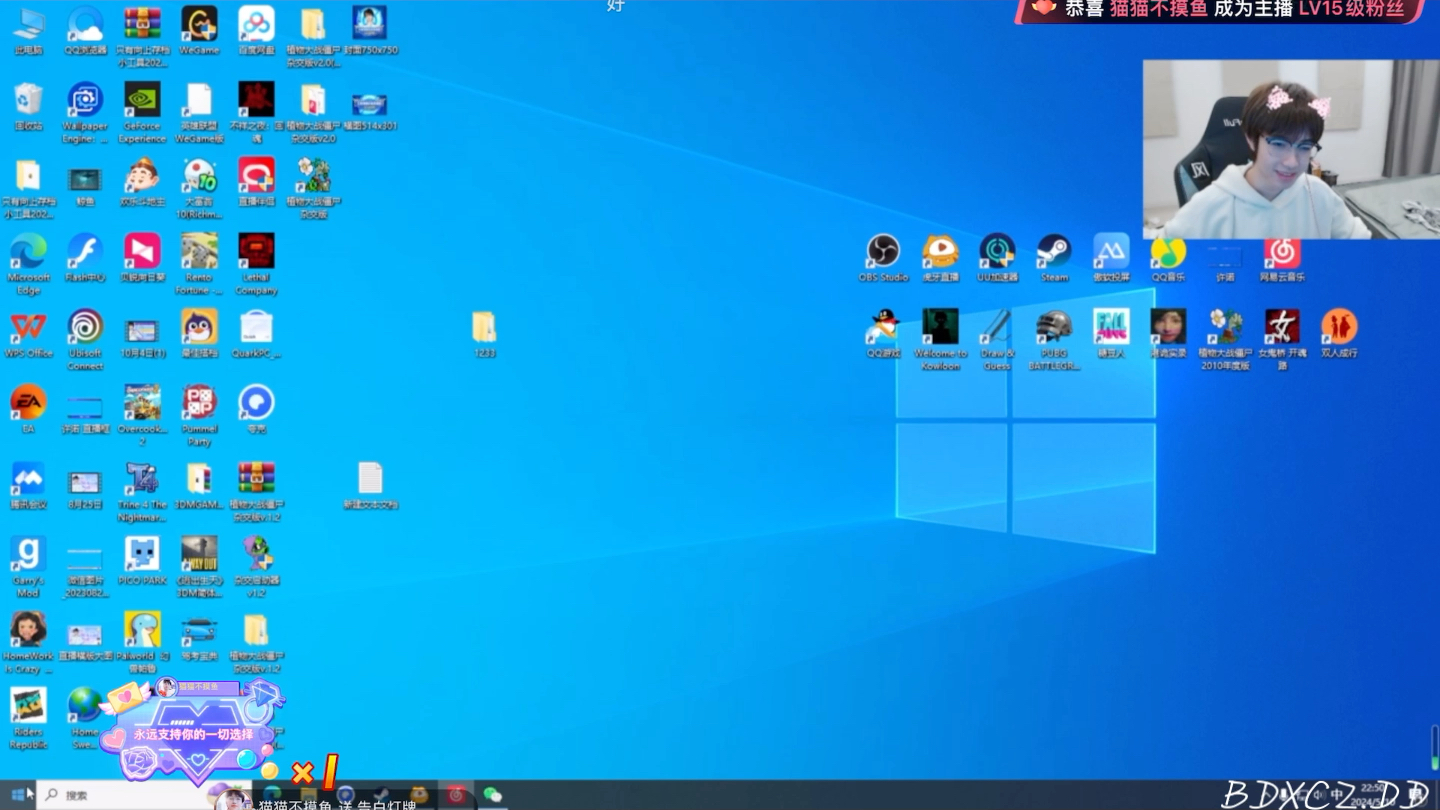Launch Garry's Mod shortcut

point(28,569)
